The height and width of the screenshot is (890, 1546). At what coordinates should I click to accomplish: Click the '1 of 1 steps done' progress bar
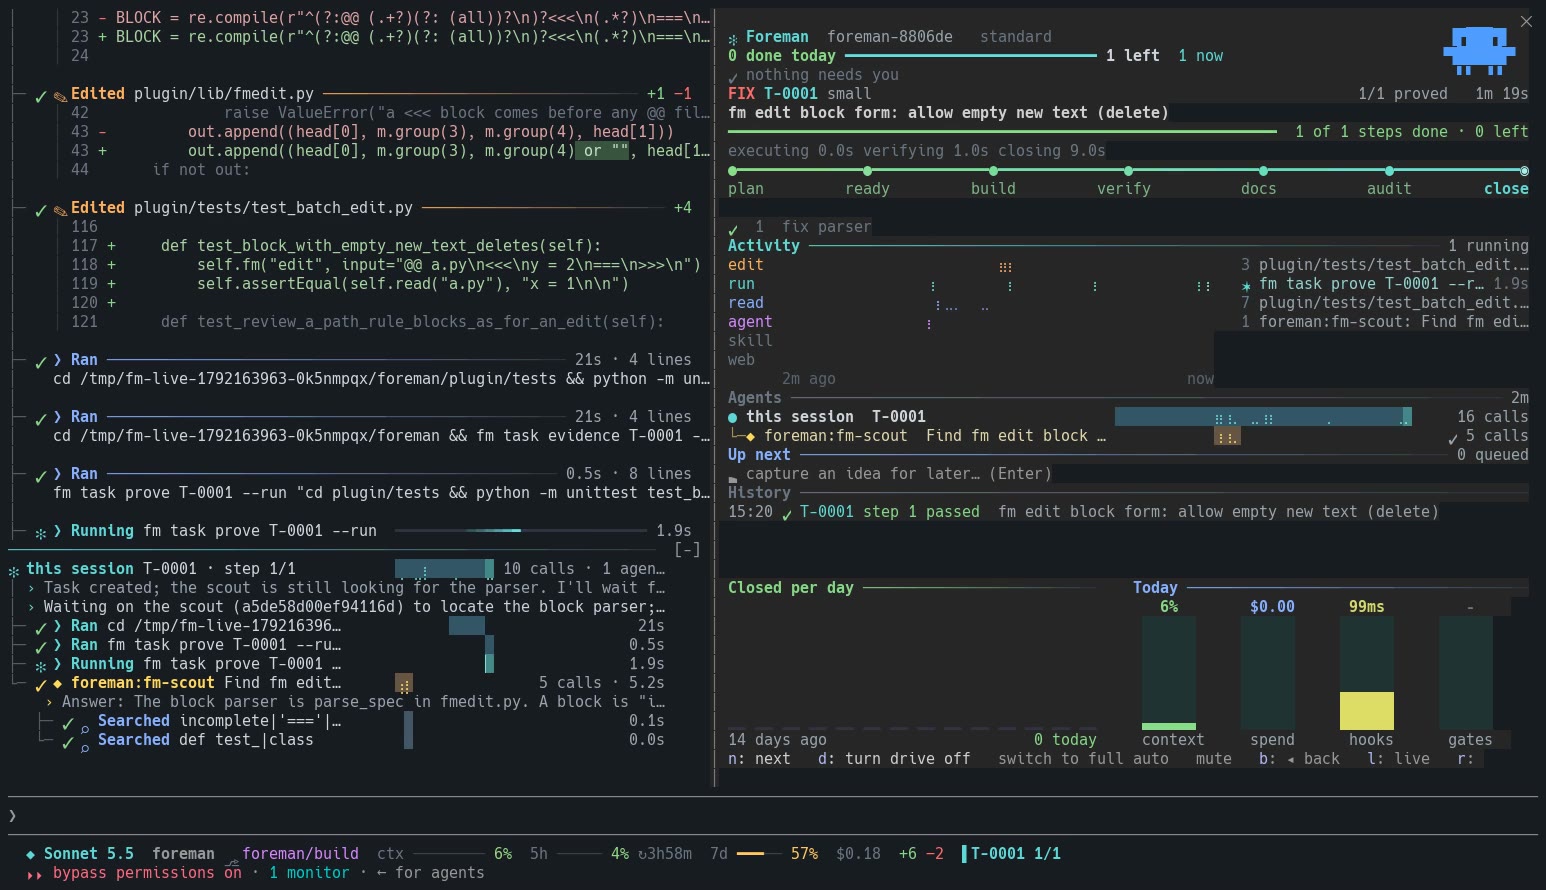[1002, 132]
